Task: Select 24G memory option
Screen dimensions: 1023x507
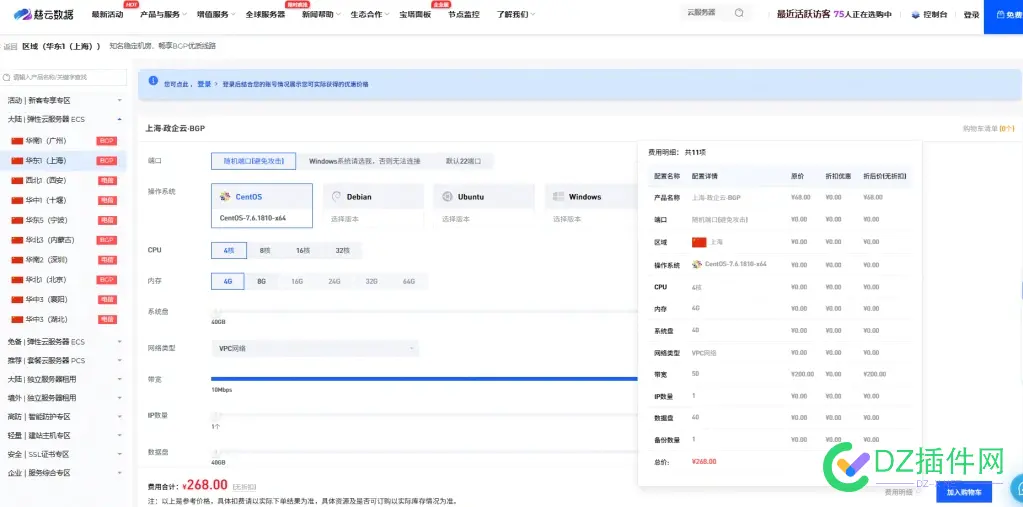Action: [x=334, y=281]
